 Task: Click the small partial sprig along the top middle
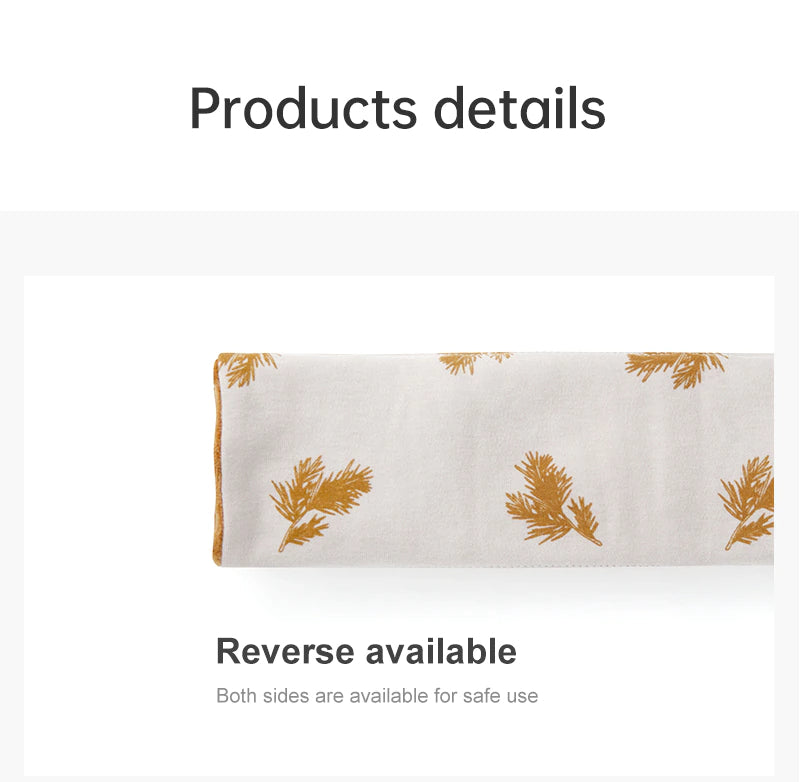[x=474, y=363]
